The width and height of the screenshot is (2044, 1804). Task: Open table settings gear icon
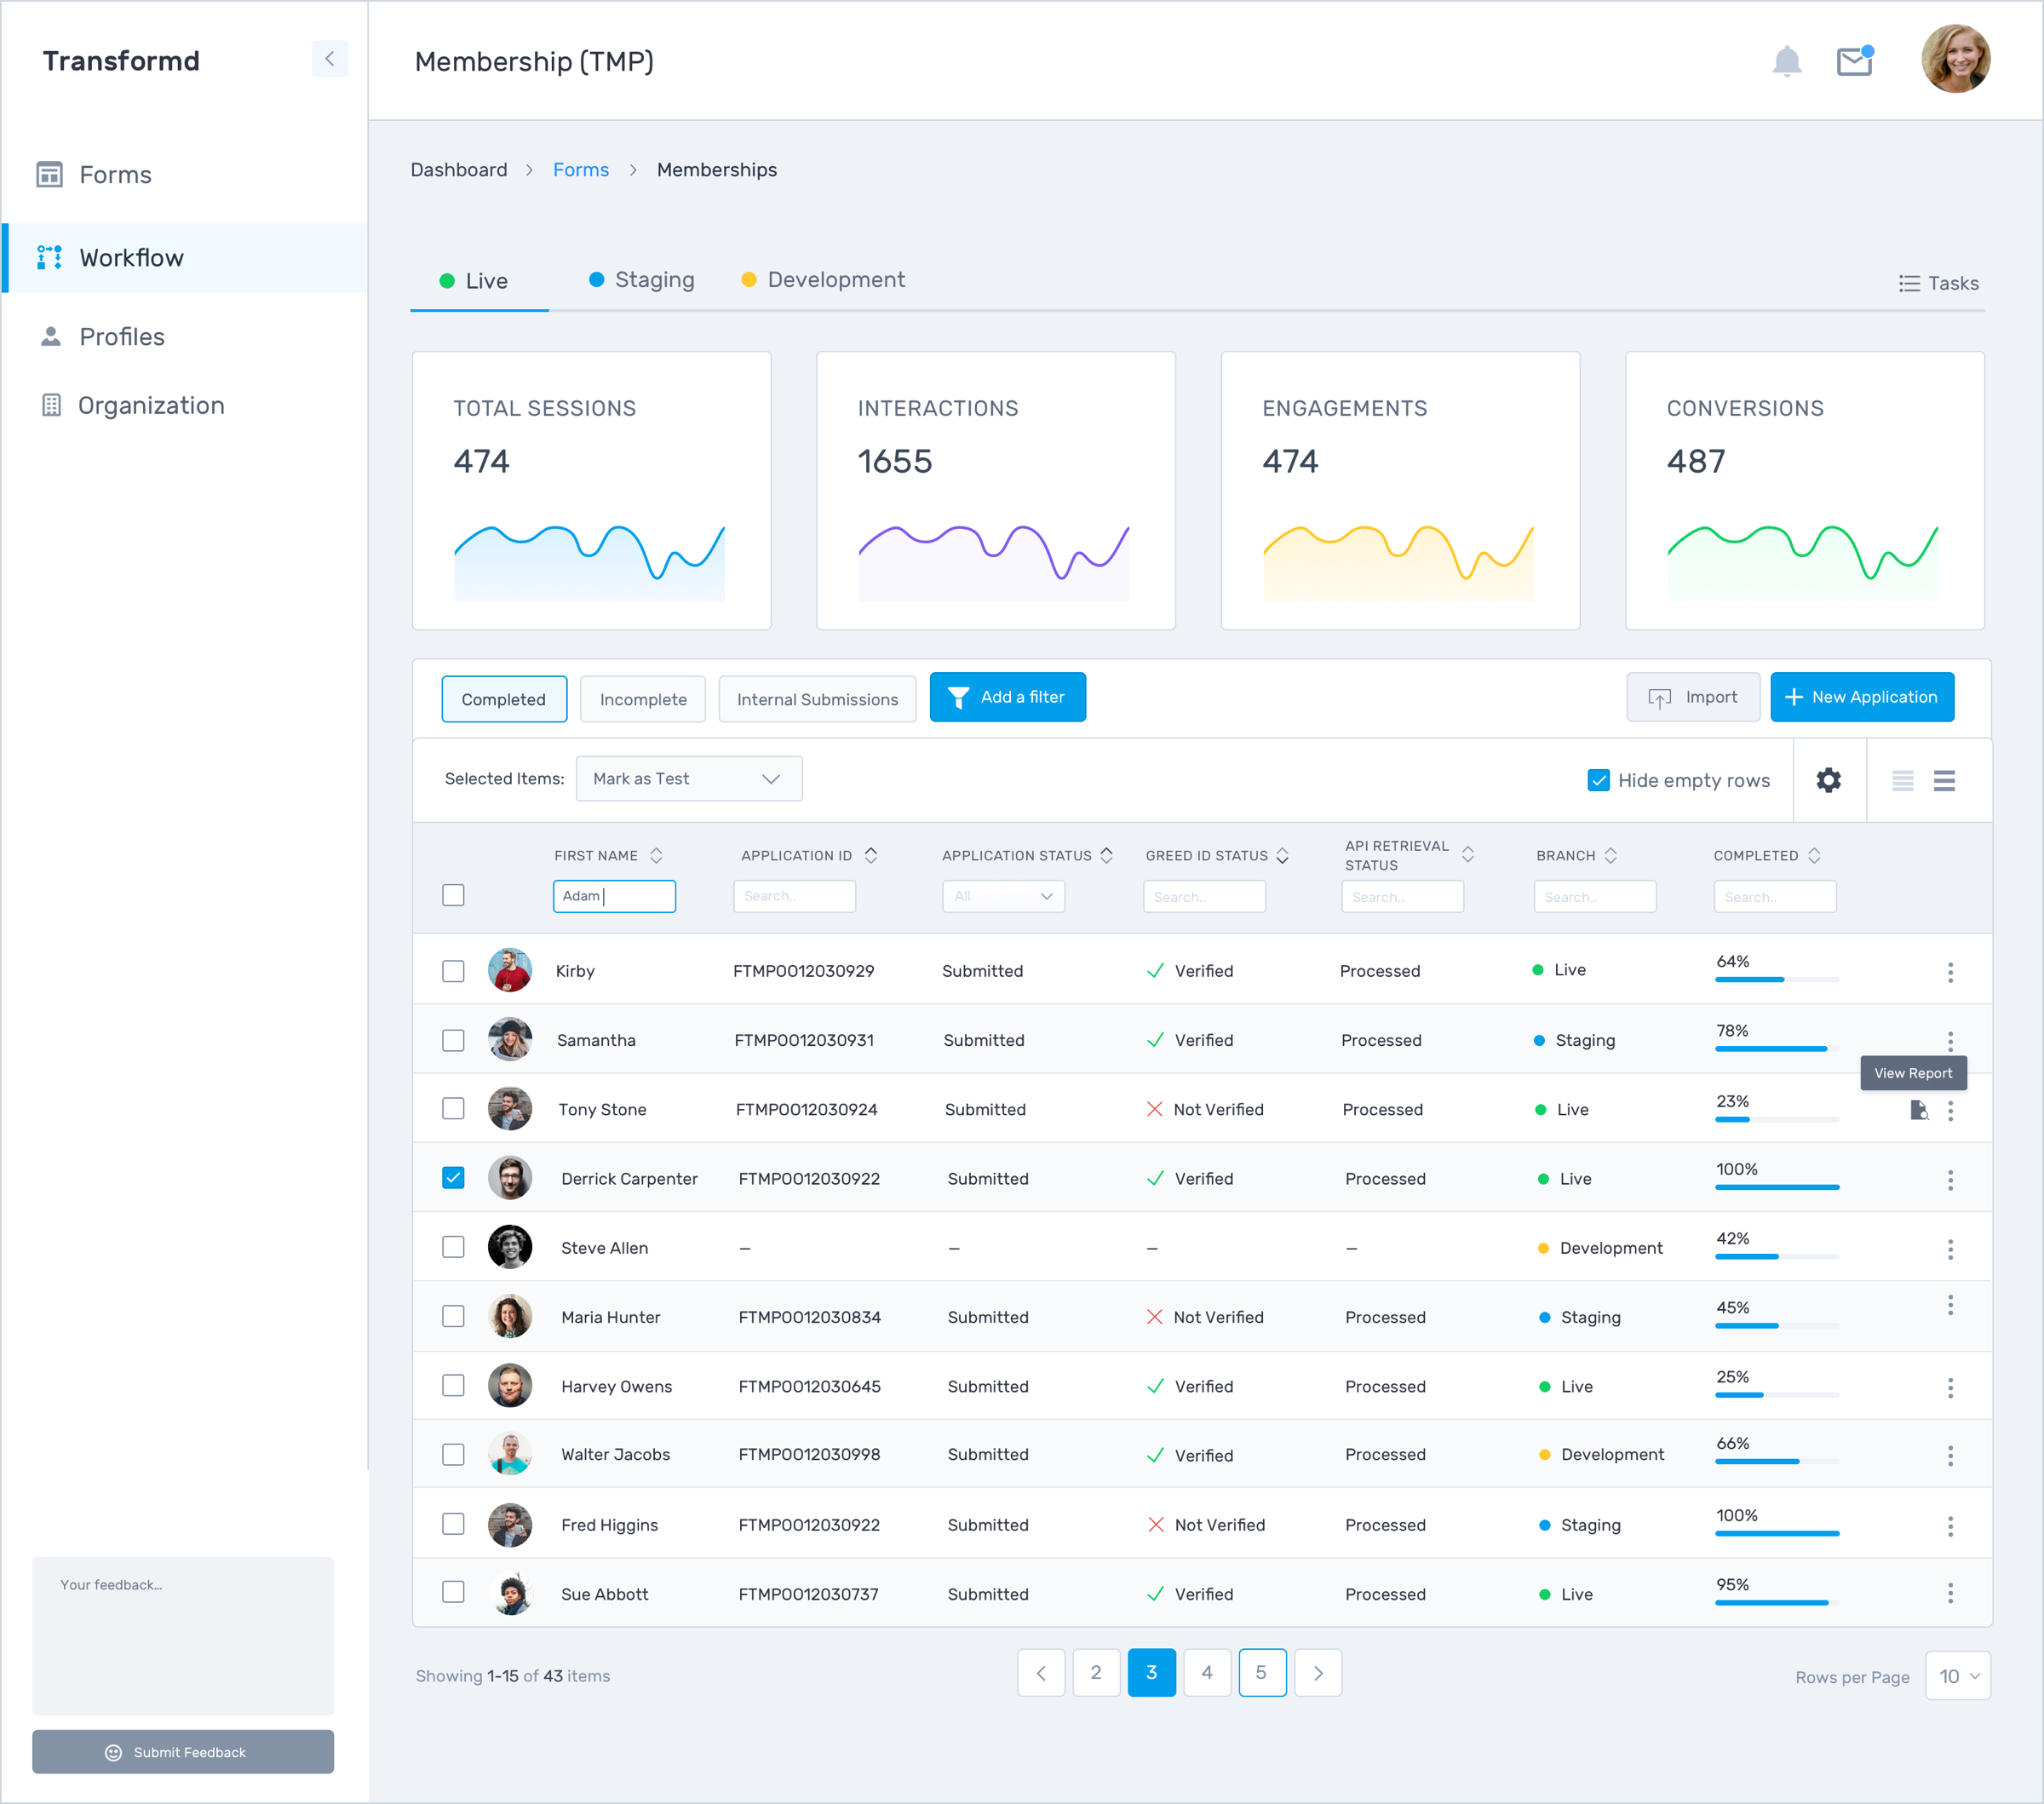(x=1828, y=780)
